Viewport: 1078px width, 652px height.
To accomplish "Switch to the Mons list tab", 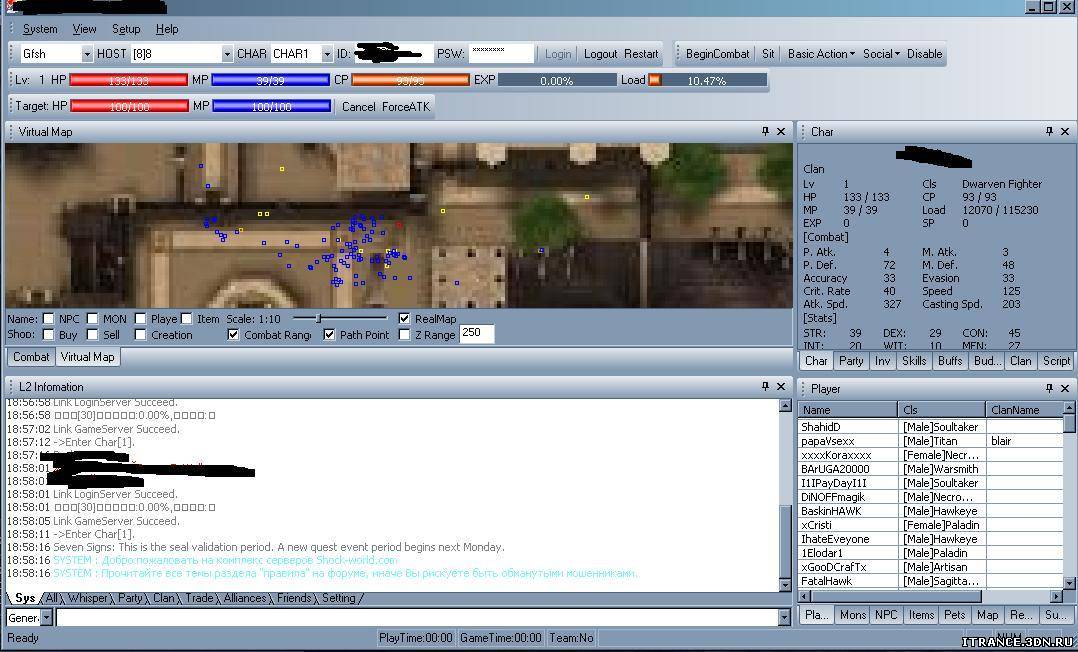I will pos(852,615).
